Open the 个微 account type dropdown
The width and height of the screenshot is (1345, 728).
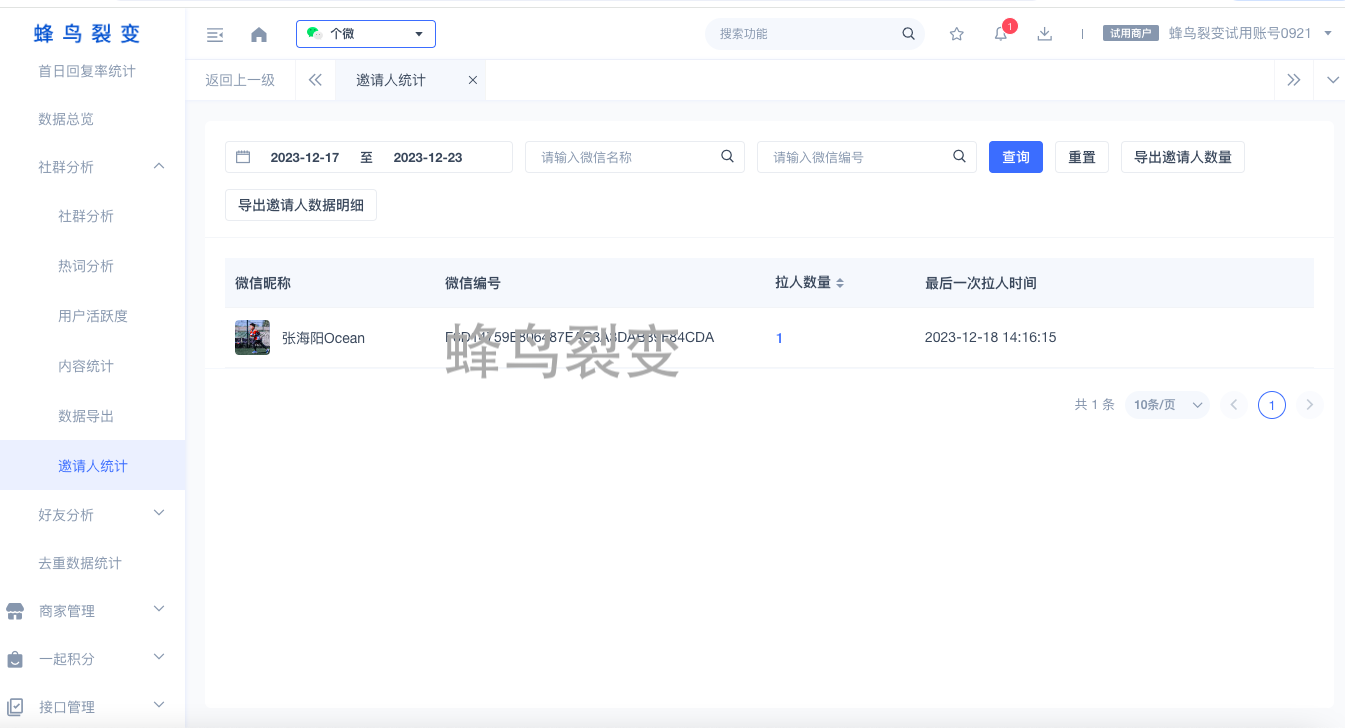tap(366, 34)
